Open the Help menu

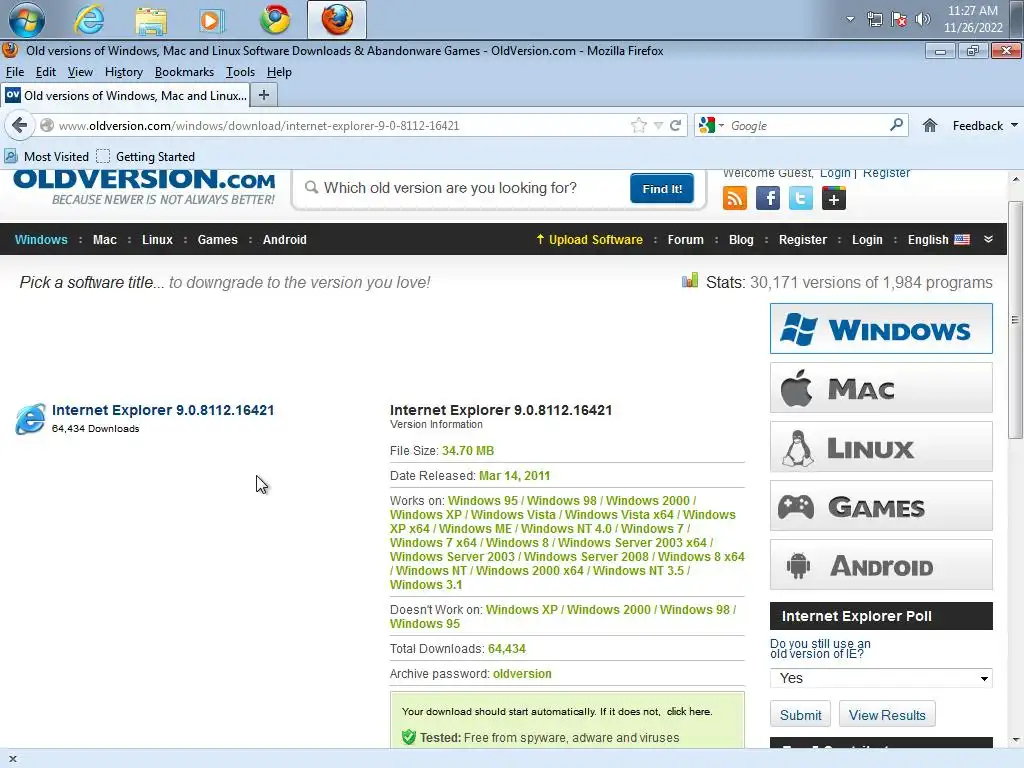pos(279,72)
